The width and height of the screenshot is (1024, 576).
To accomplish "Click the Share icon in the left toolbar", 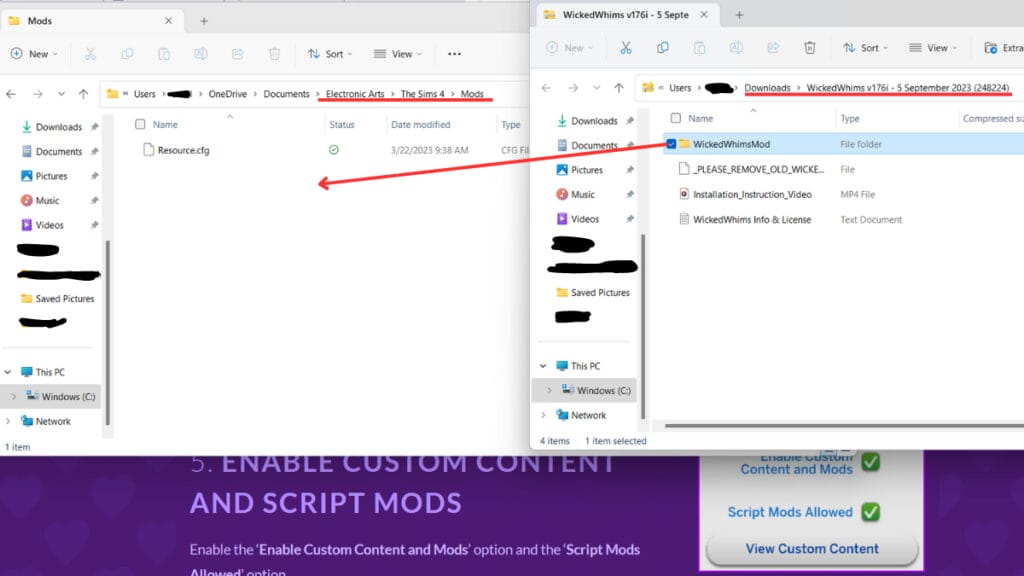I will coord(237,52).
